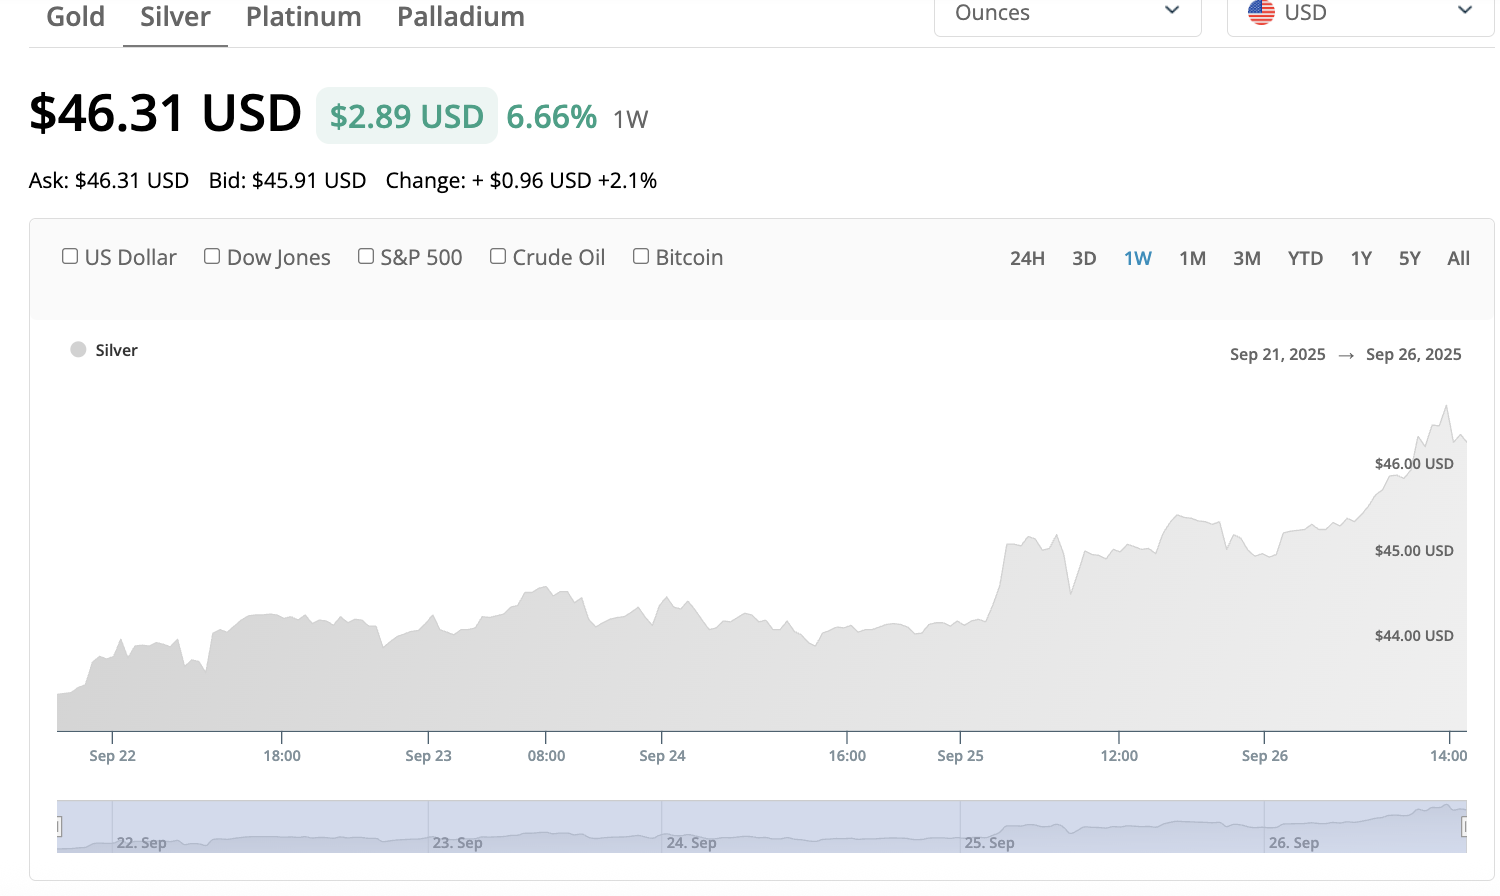Viewport: 1500px width, 896px height.
Task: Enable the US Dollar comparison checkbox
Action: pos(70,257)
